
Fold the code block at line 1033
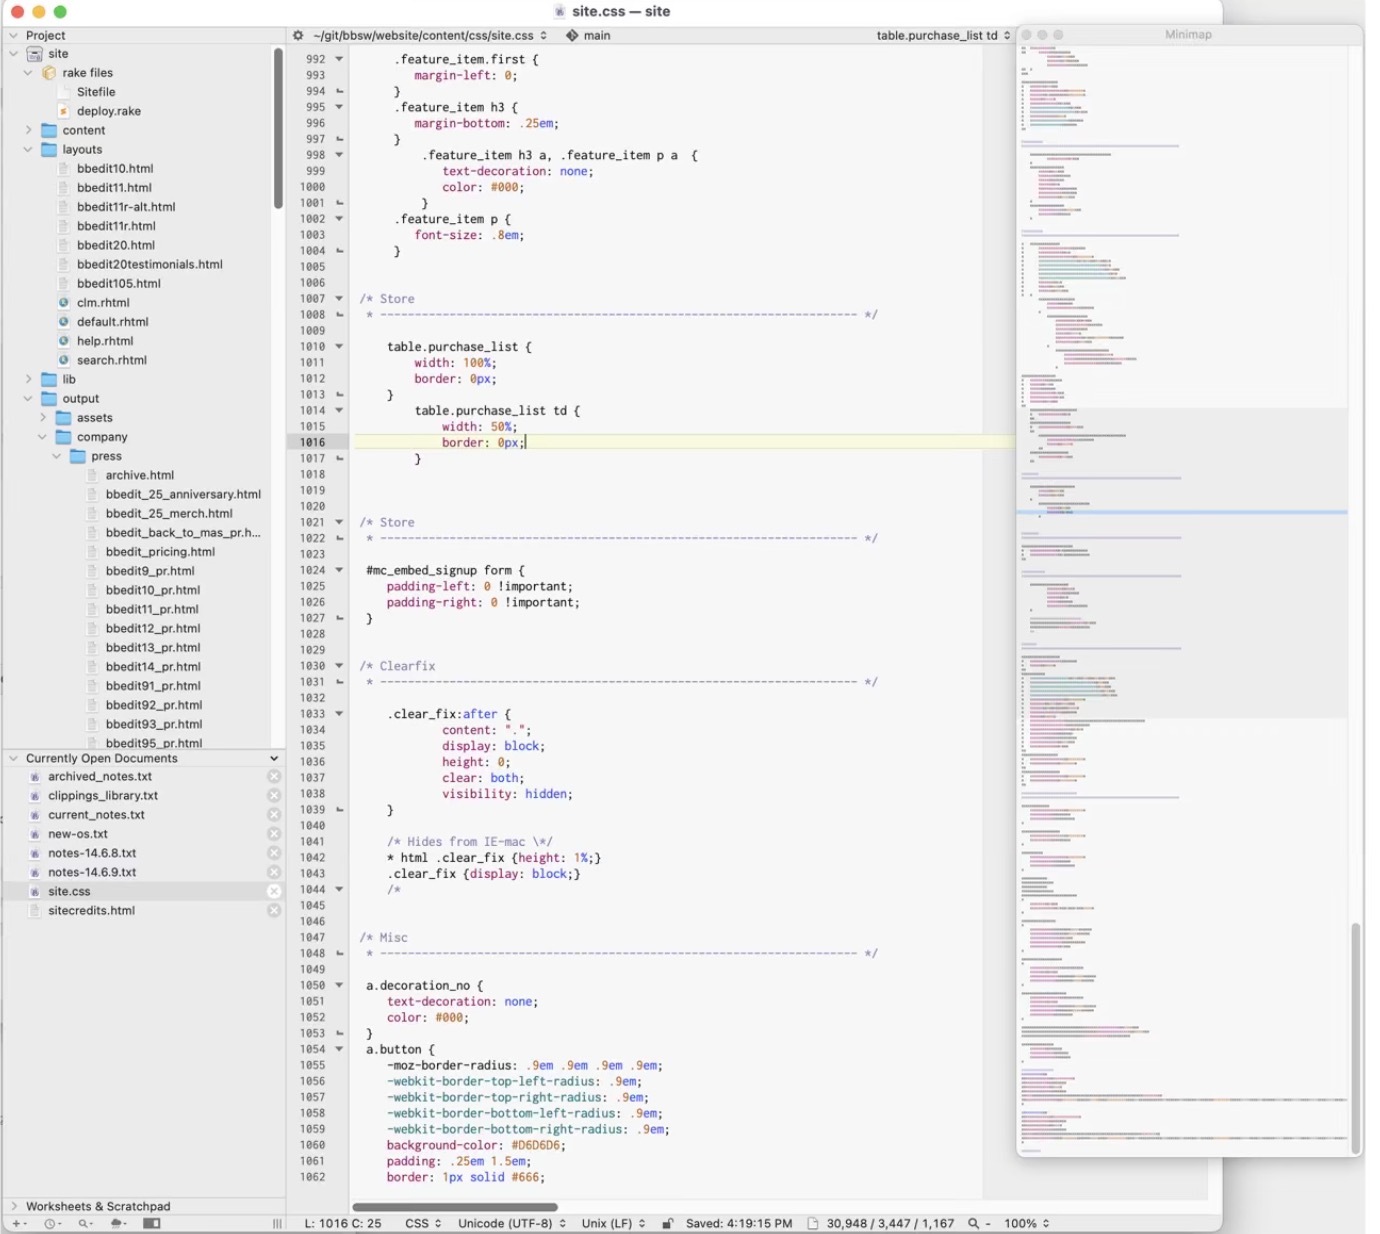[339, 714]
